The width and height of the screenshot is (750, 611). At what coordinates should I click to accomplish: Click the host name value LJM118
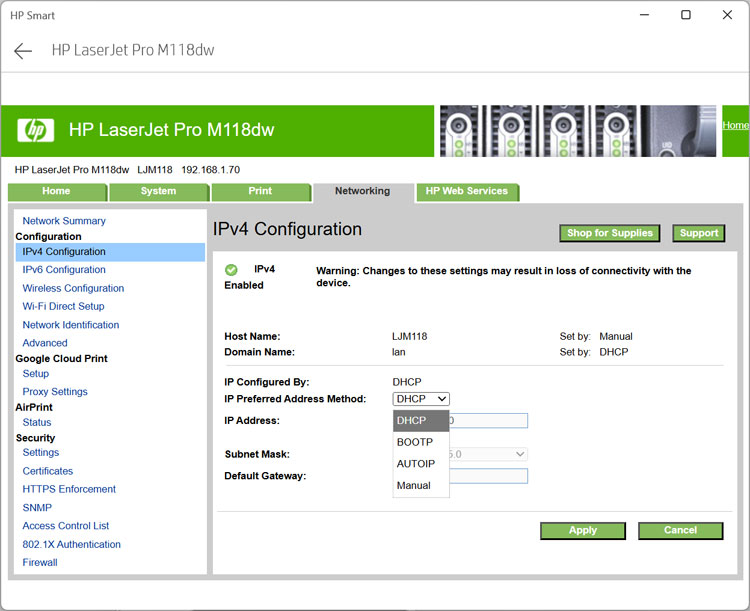(409, 336)
